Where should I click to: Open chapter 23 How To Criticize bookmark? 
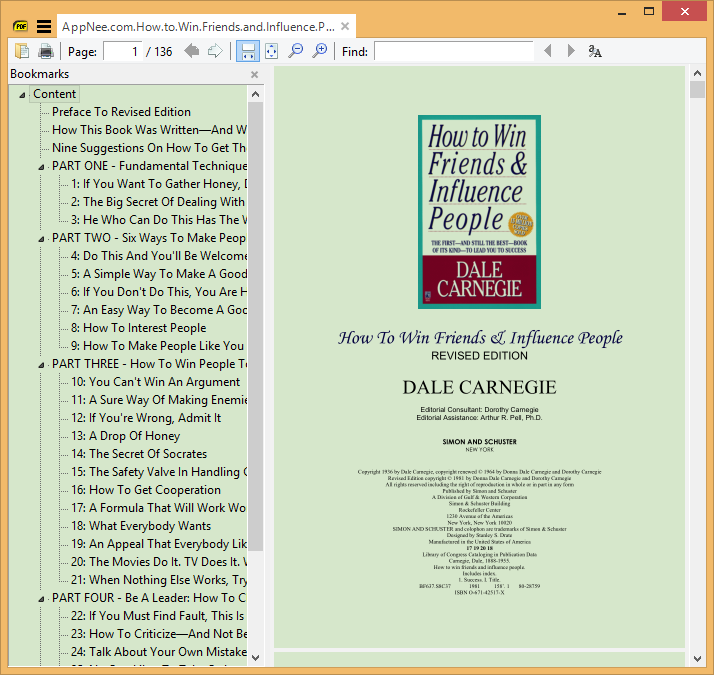[158, 634]
